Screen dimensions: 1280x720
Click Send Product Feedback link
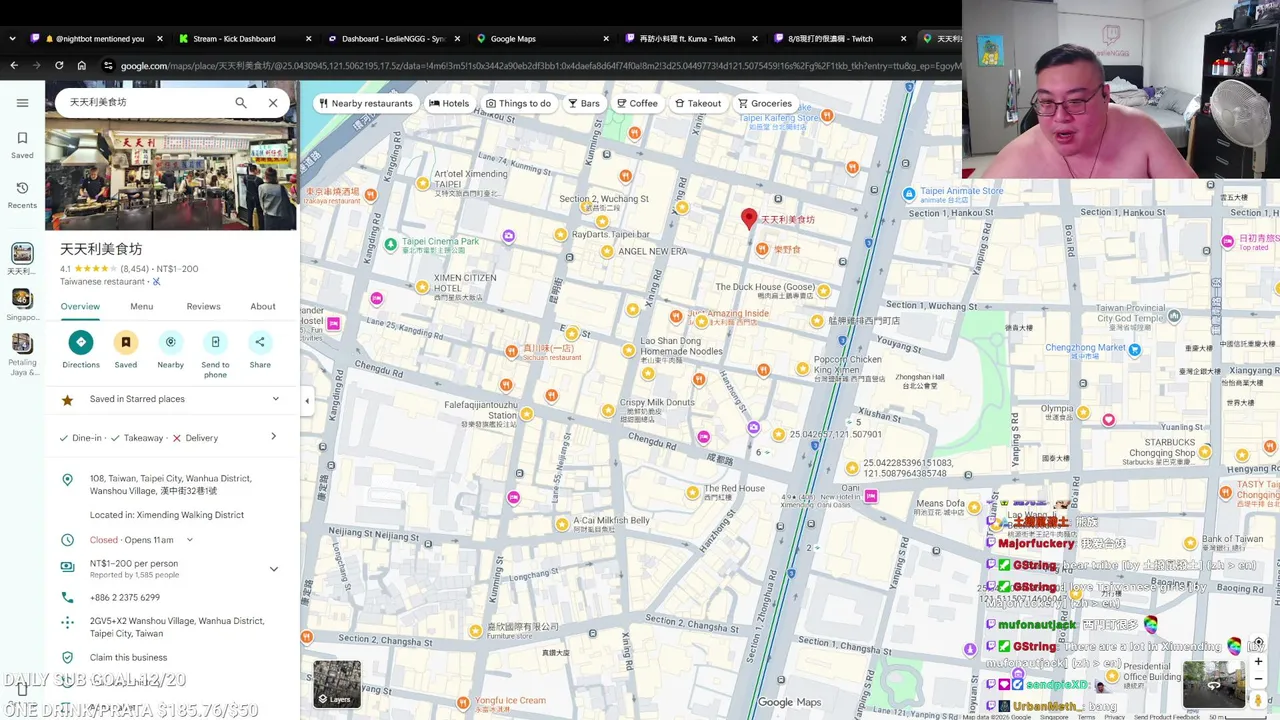coord(1166,717)
